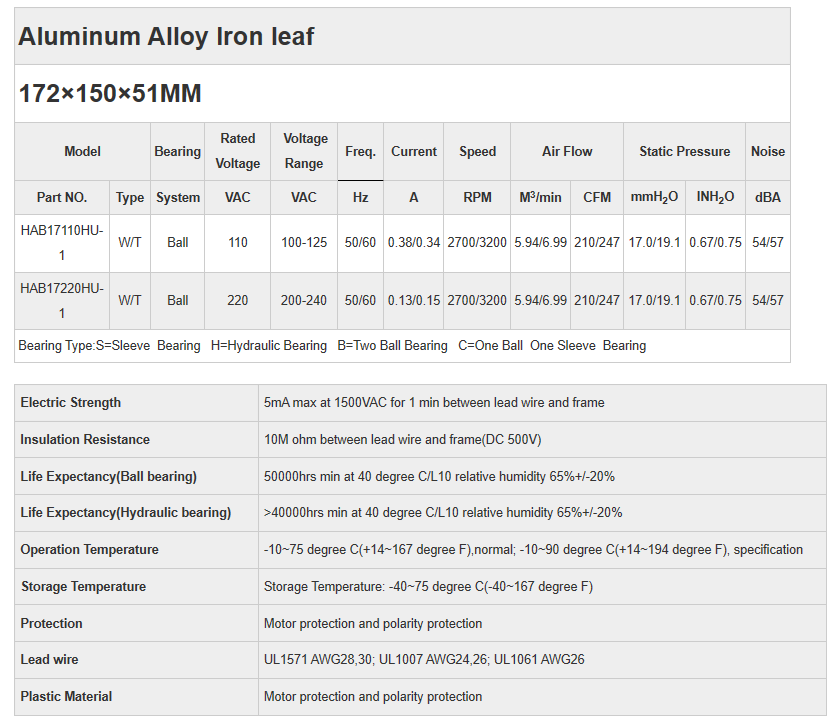Click the Life Expectancy(Hydraulic bearing) label
The height and width of the screenshot is (721, 828).
point(126,513)
